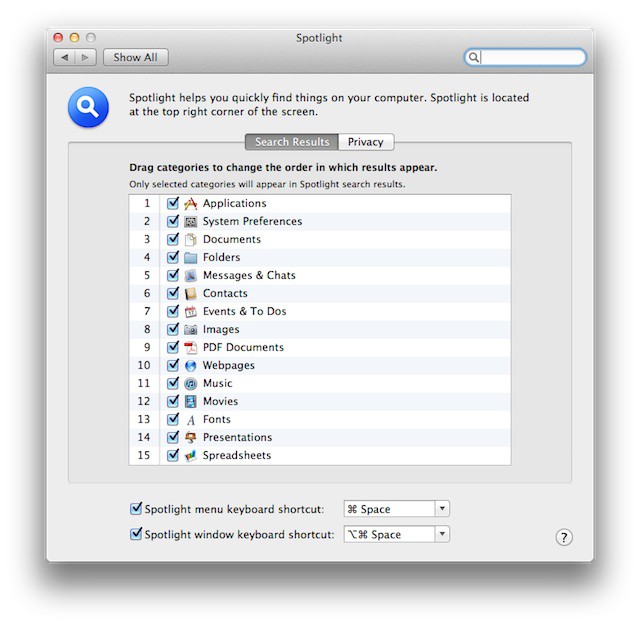Viewport: 640px width, 626px height.
Task: Uncheck Spotlight window keyboard shortcut option
Action: (x=137, y=534)
